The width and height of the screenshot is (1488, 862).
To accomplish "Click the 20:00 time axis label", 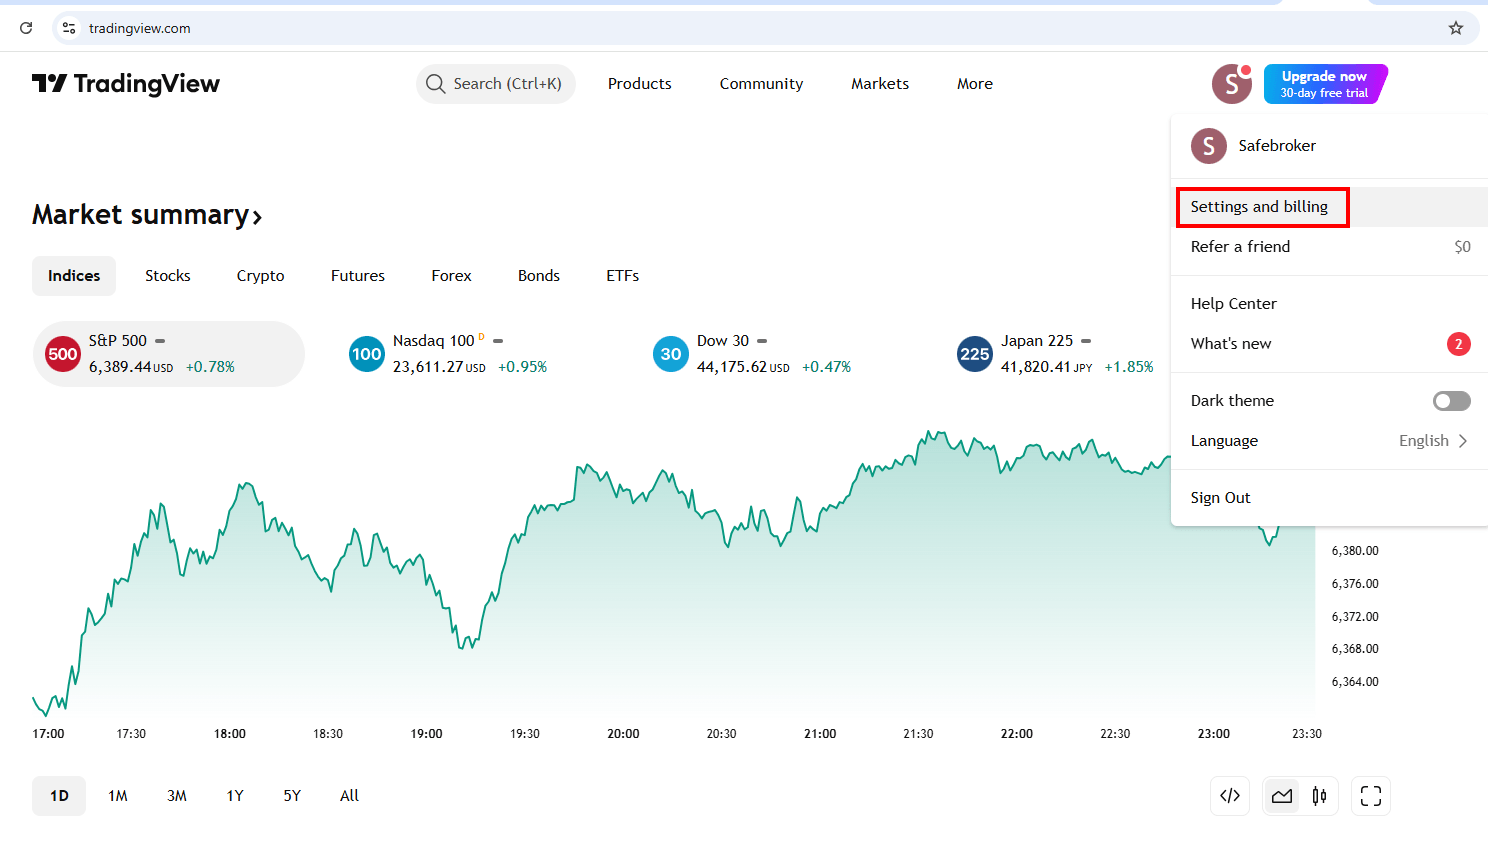I will [x=623, y=734].
